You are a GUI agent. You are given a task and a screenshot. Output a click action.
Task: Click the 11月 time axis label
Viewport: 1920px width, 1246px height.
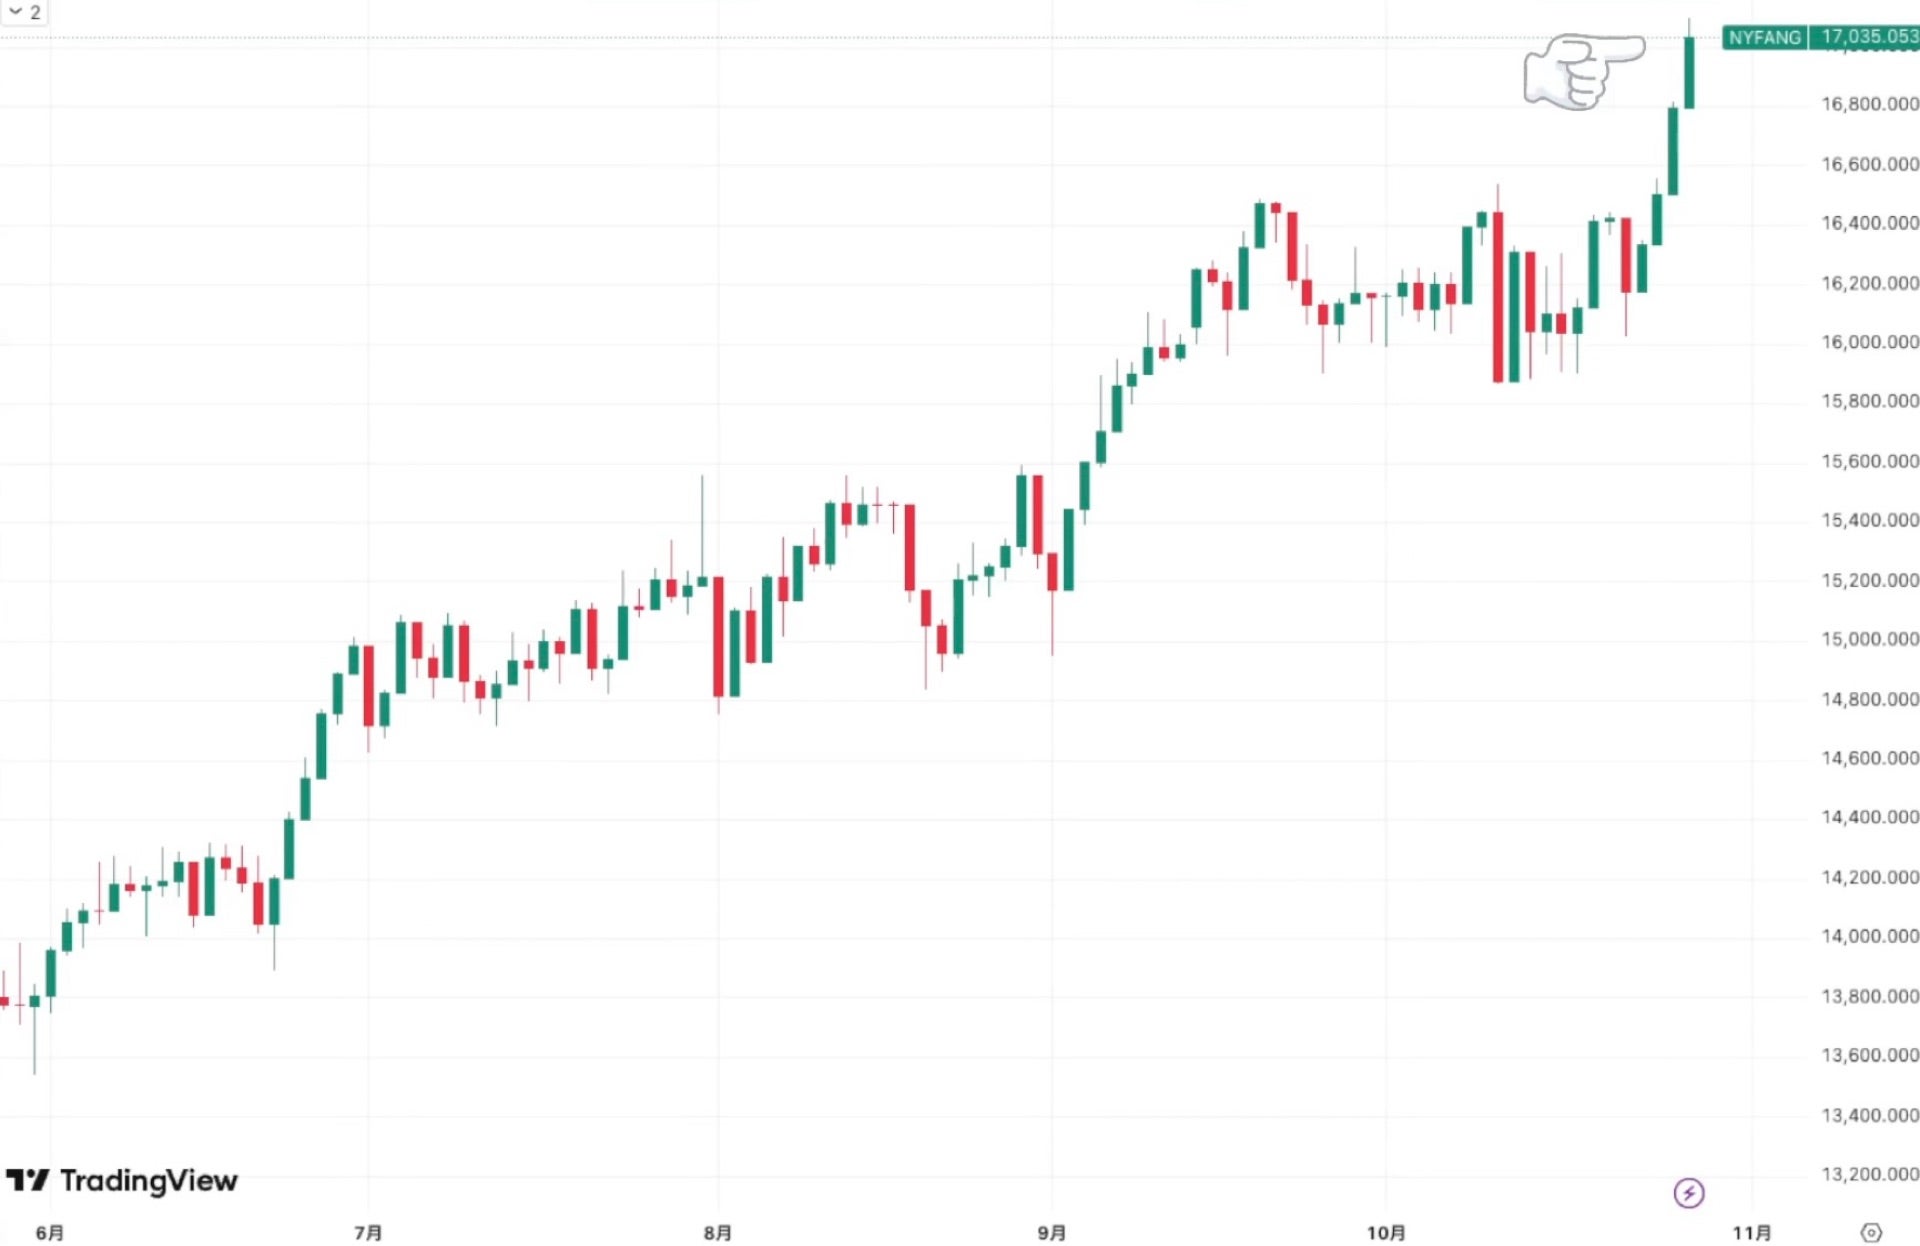coord(1752,1233)
